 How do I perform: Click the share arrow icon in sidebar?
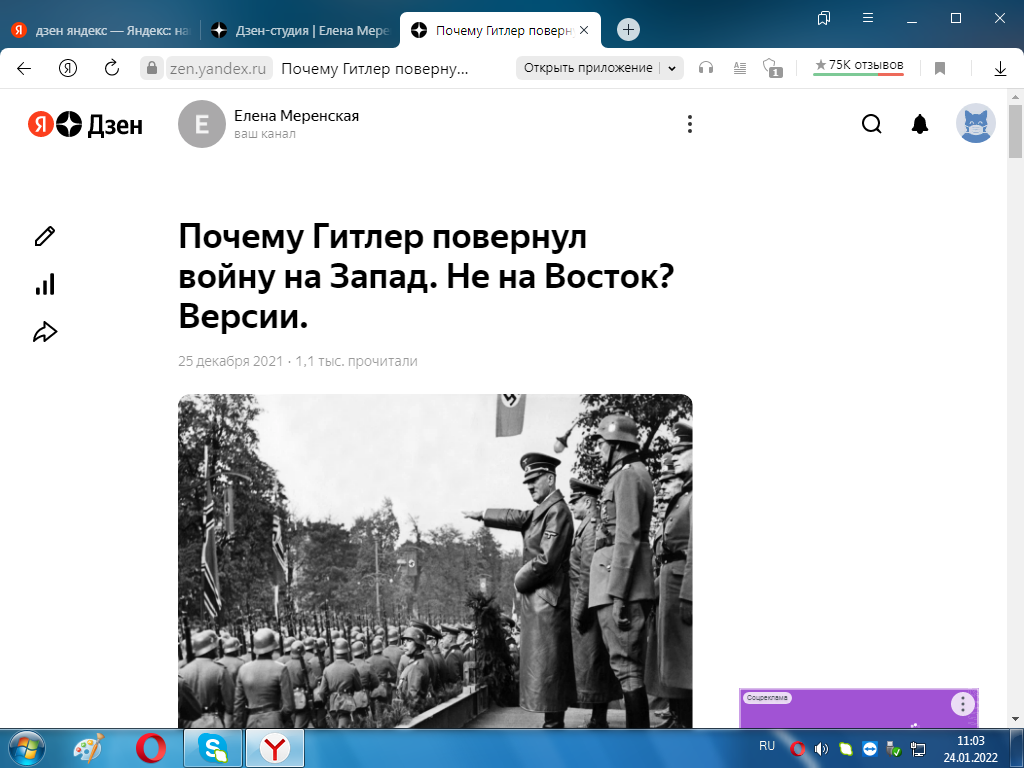pyautogui.click(x=43, y=331)
